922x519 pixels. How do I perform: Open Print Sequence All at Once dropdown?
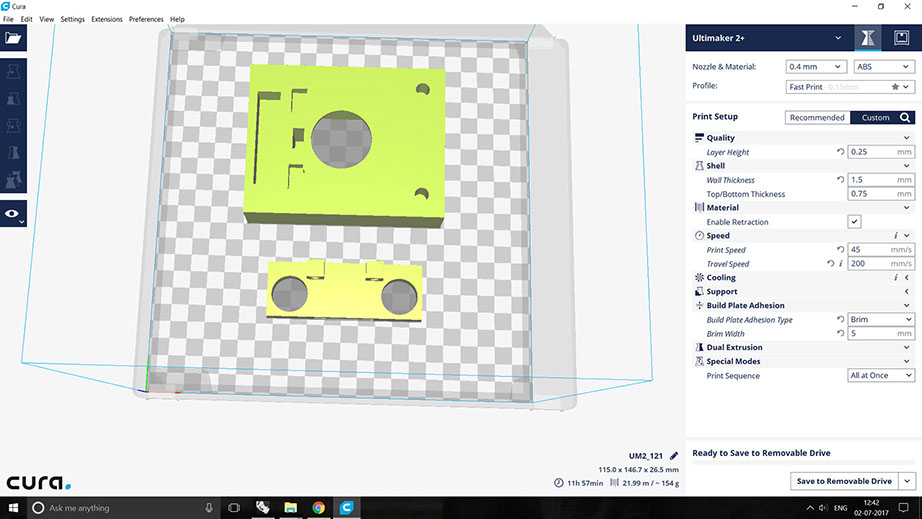881,376
